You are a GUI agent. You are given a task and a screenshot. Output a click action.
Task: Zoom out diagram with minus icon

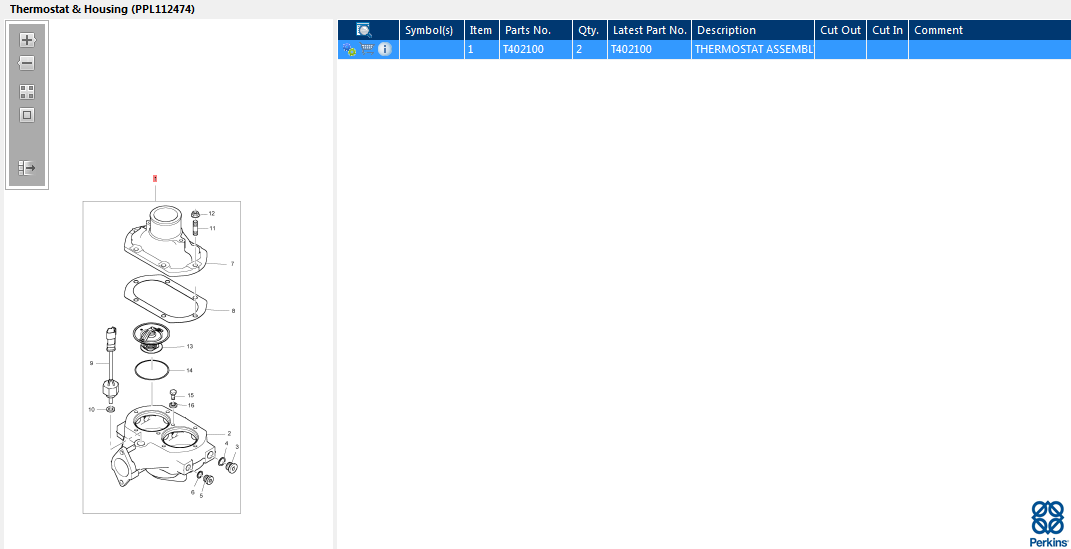pos(27,64)
